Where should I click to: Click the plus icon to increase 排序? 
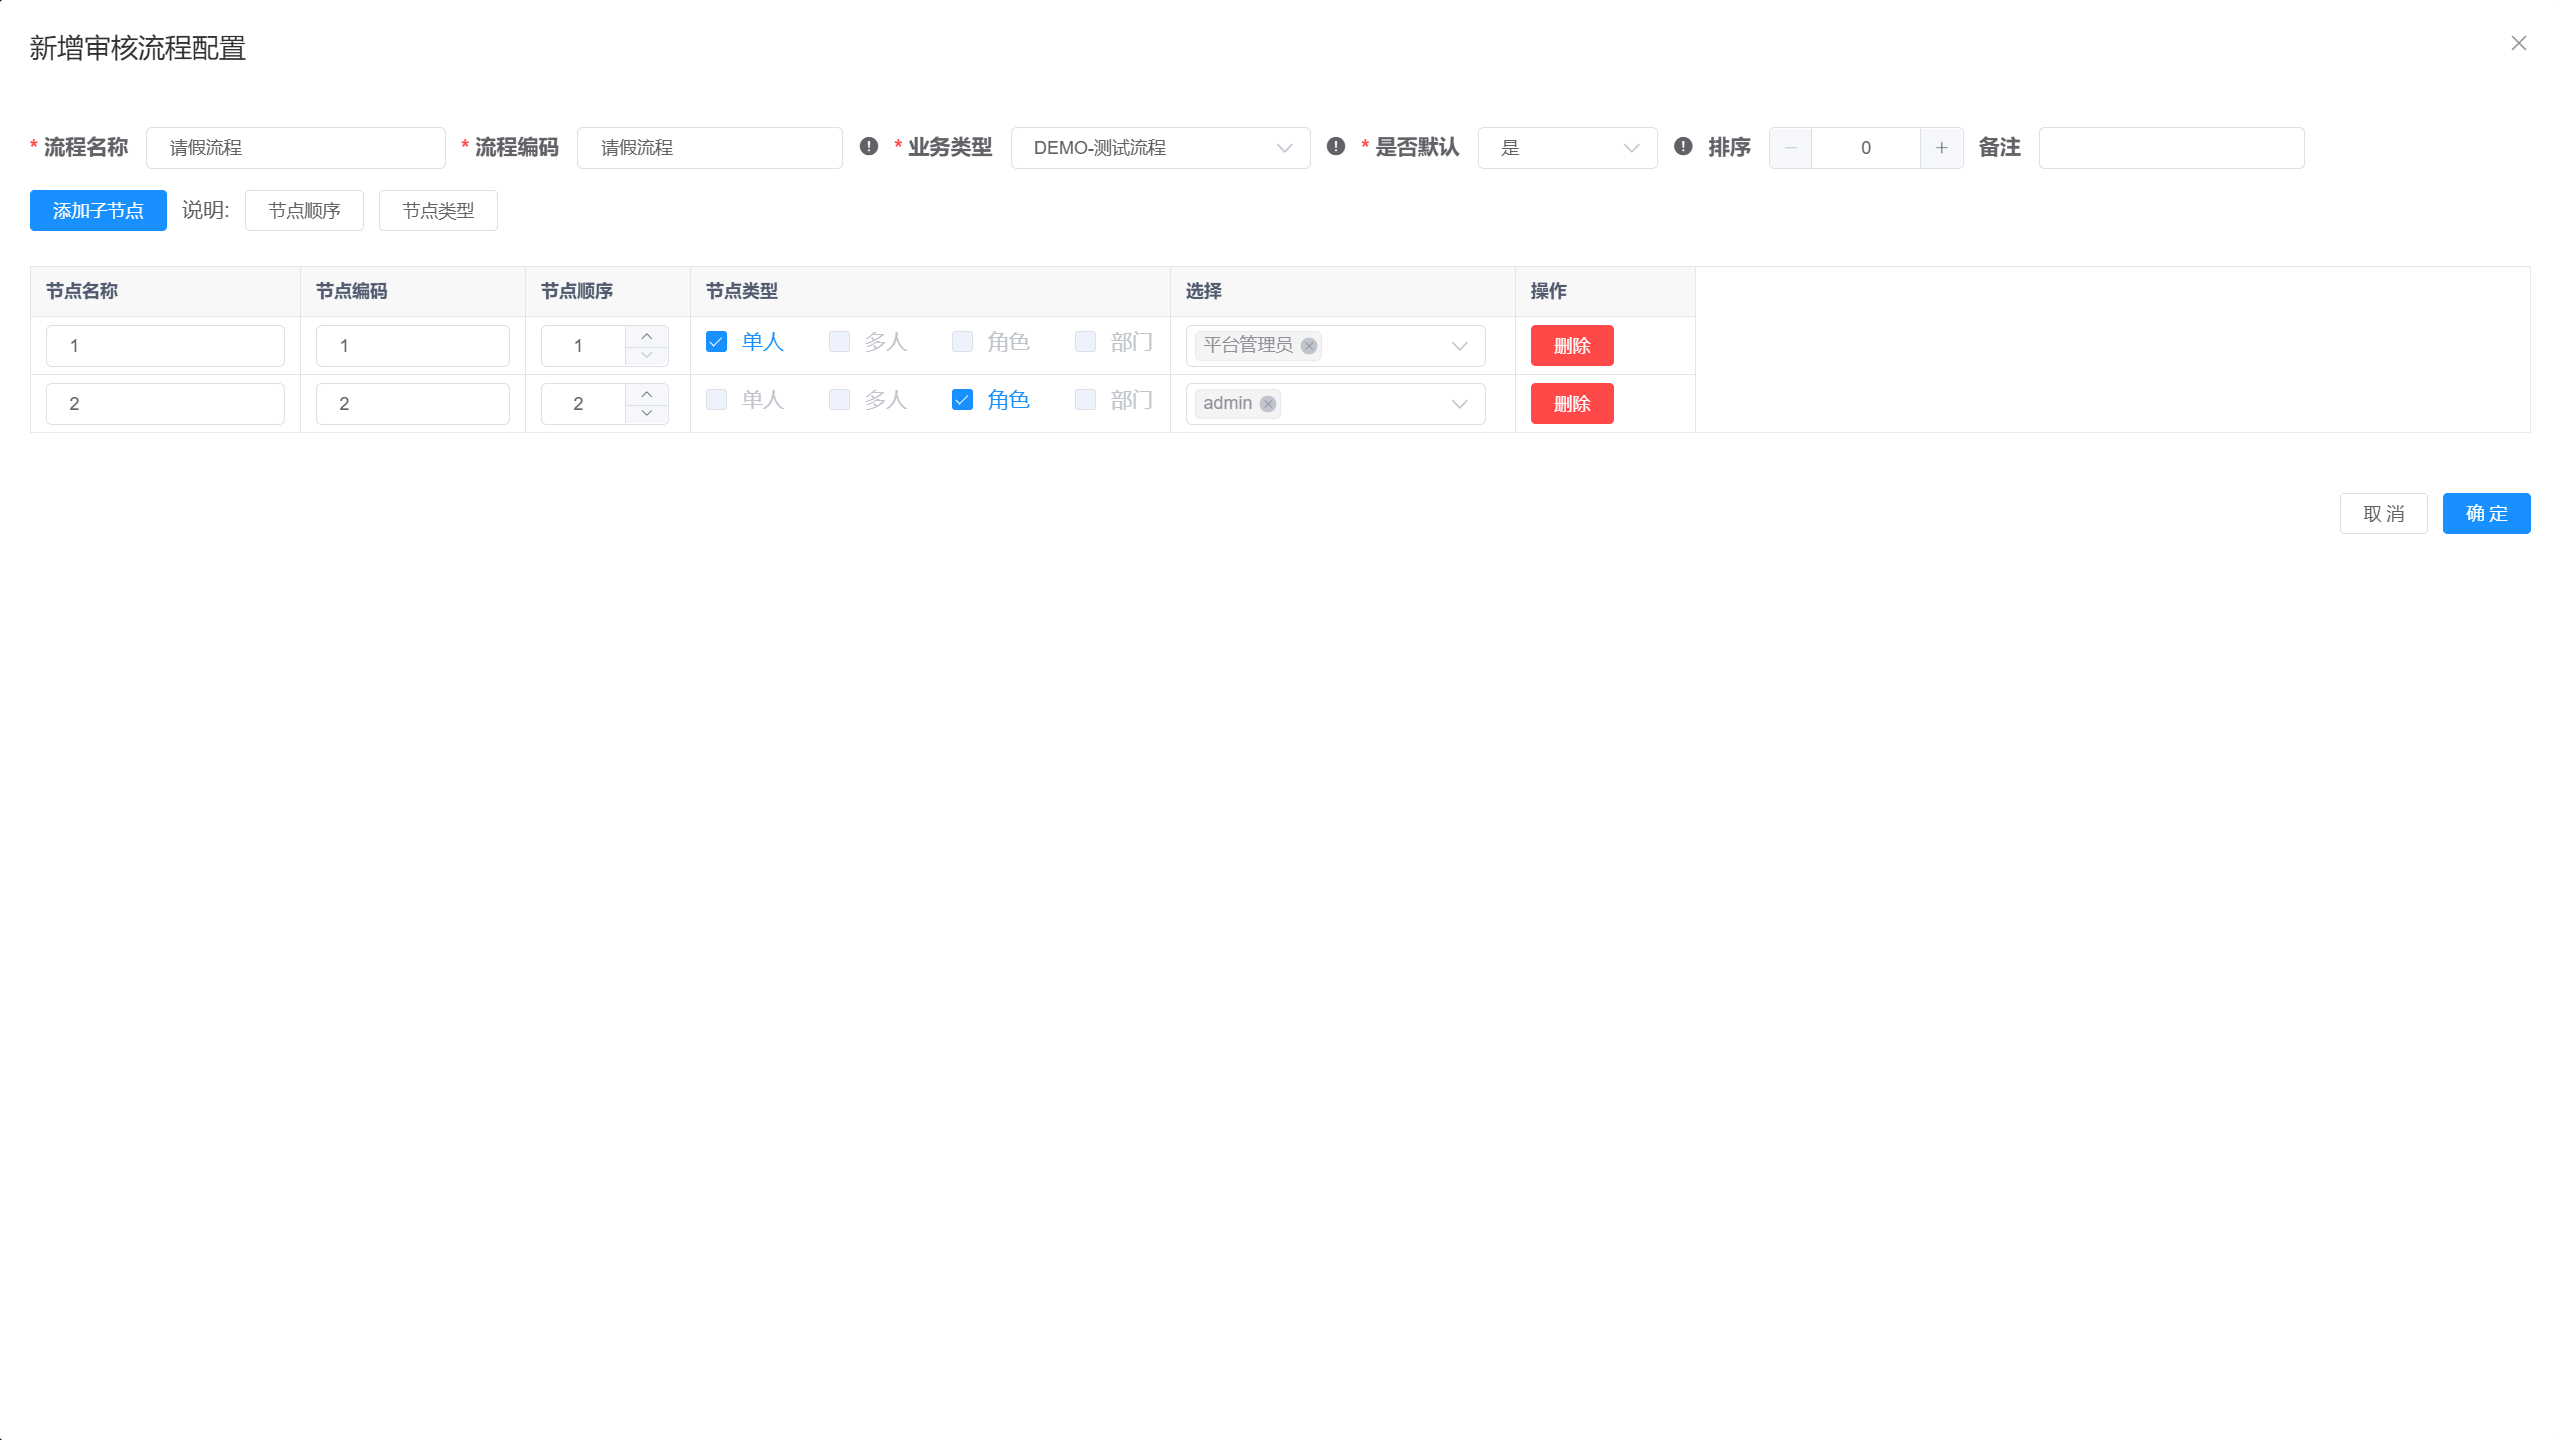click(1940, 147)
